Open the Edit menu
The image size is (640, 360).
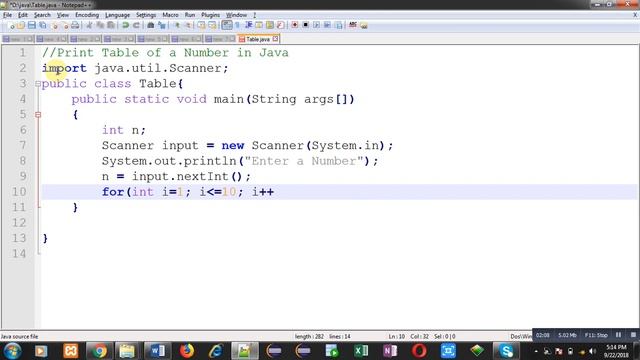[23, 15]
